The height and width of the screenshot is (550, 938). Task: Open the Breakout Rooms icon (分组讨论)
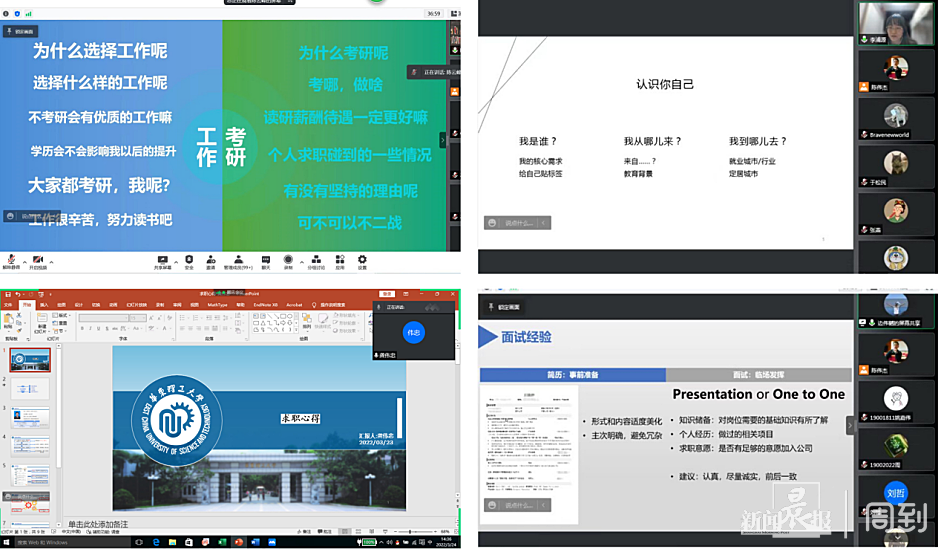click(315, 260)
